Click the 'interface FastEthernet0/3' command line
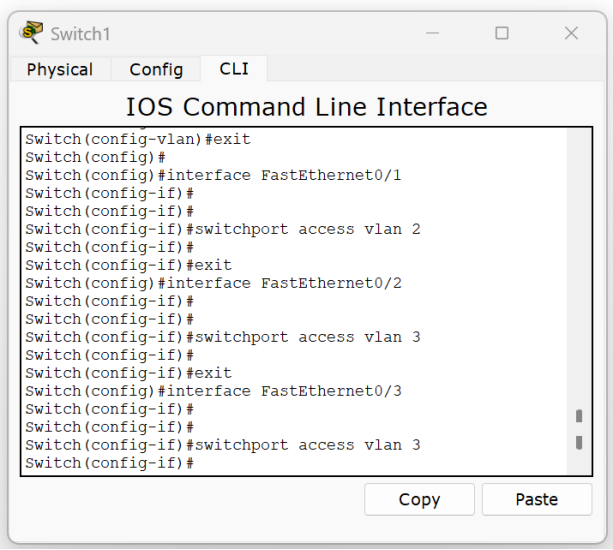Screen dimensions: 613x550 213,391
